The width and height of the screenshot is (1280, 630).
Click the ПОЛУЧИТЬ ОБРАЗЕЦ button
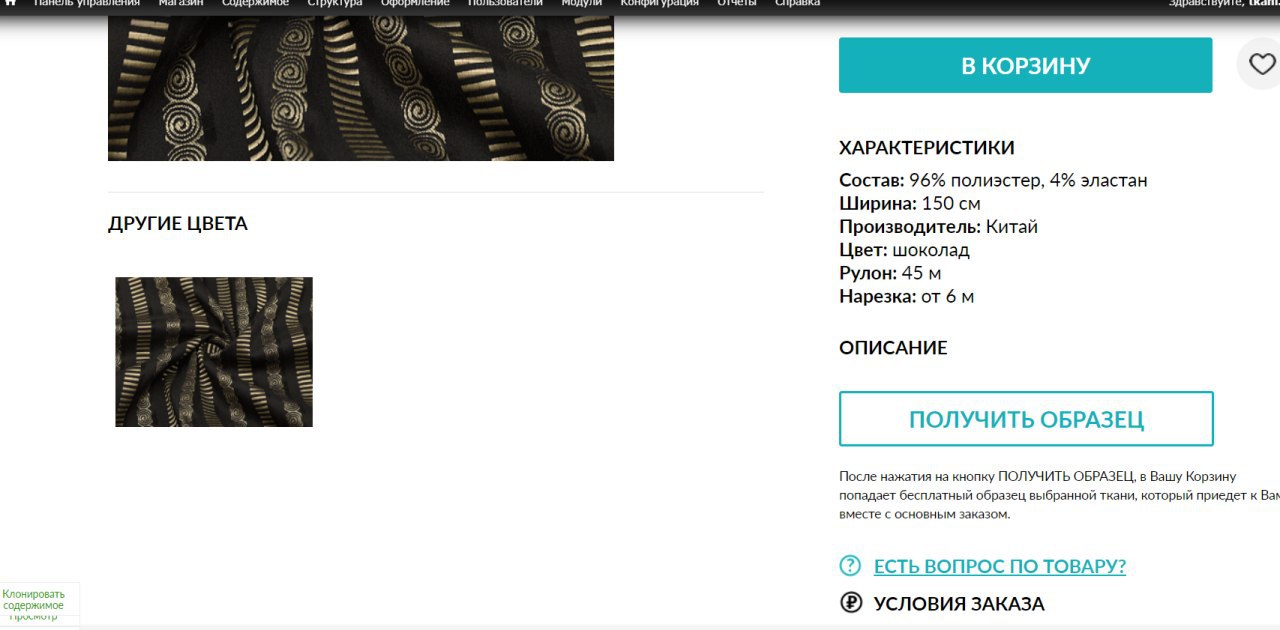tap(1026, 419)
